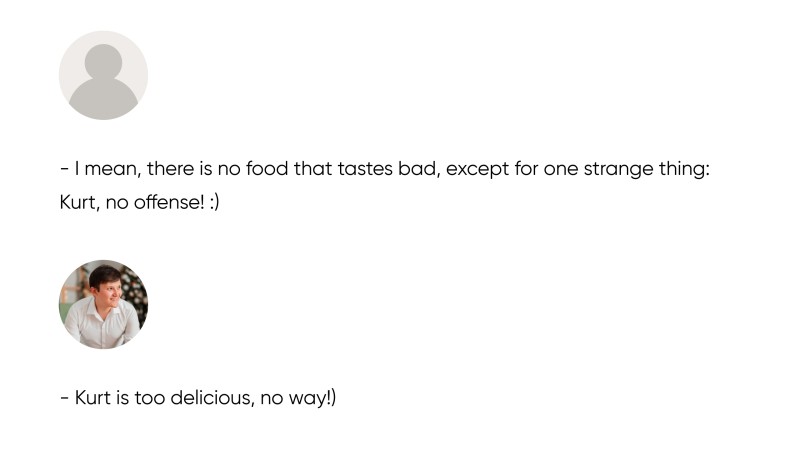Click the words 'strange thing:' in the first comment
This screenshot has width=800, height=471.
click(646, 169)
